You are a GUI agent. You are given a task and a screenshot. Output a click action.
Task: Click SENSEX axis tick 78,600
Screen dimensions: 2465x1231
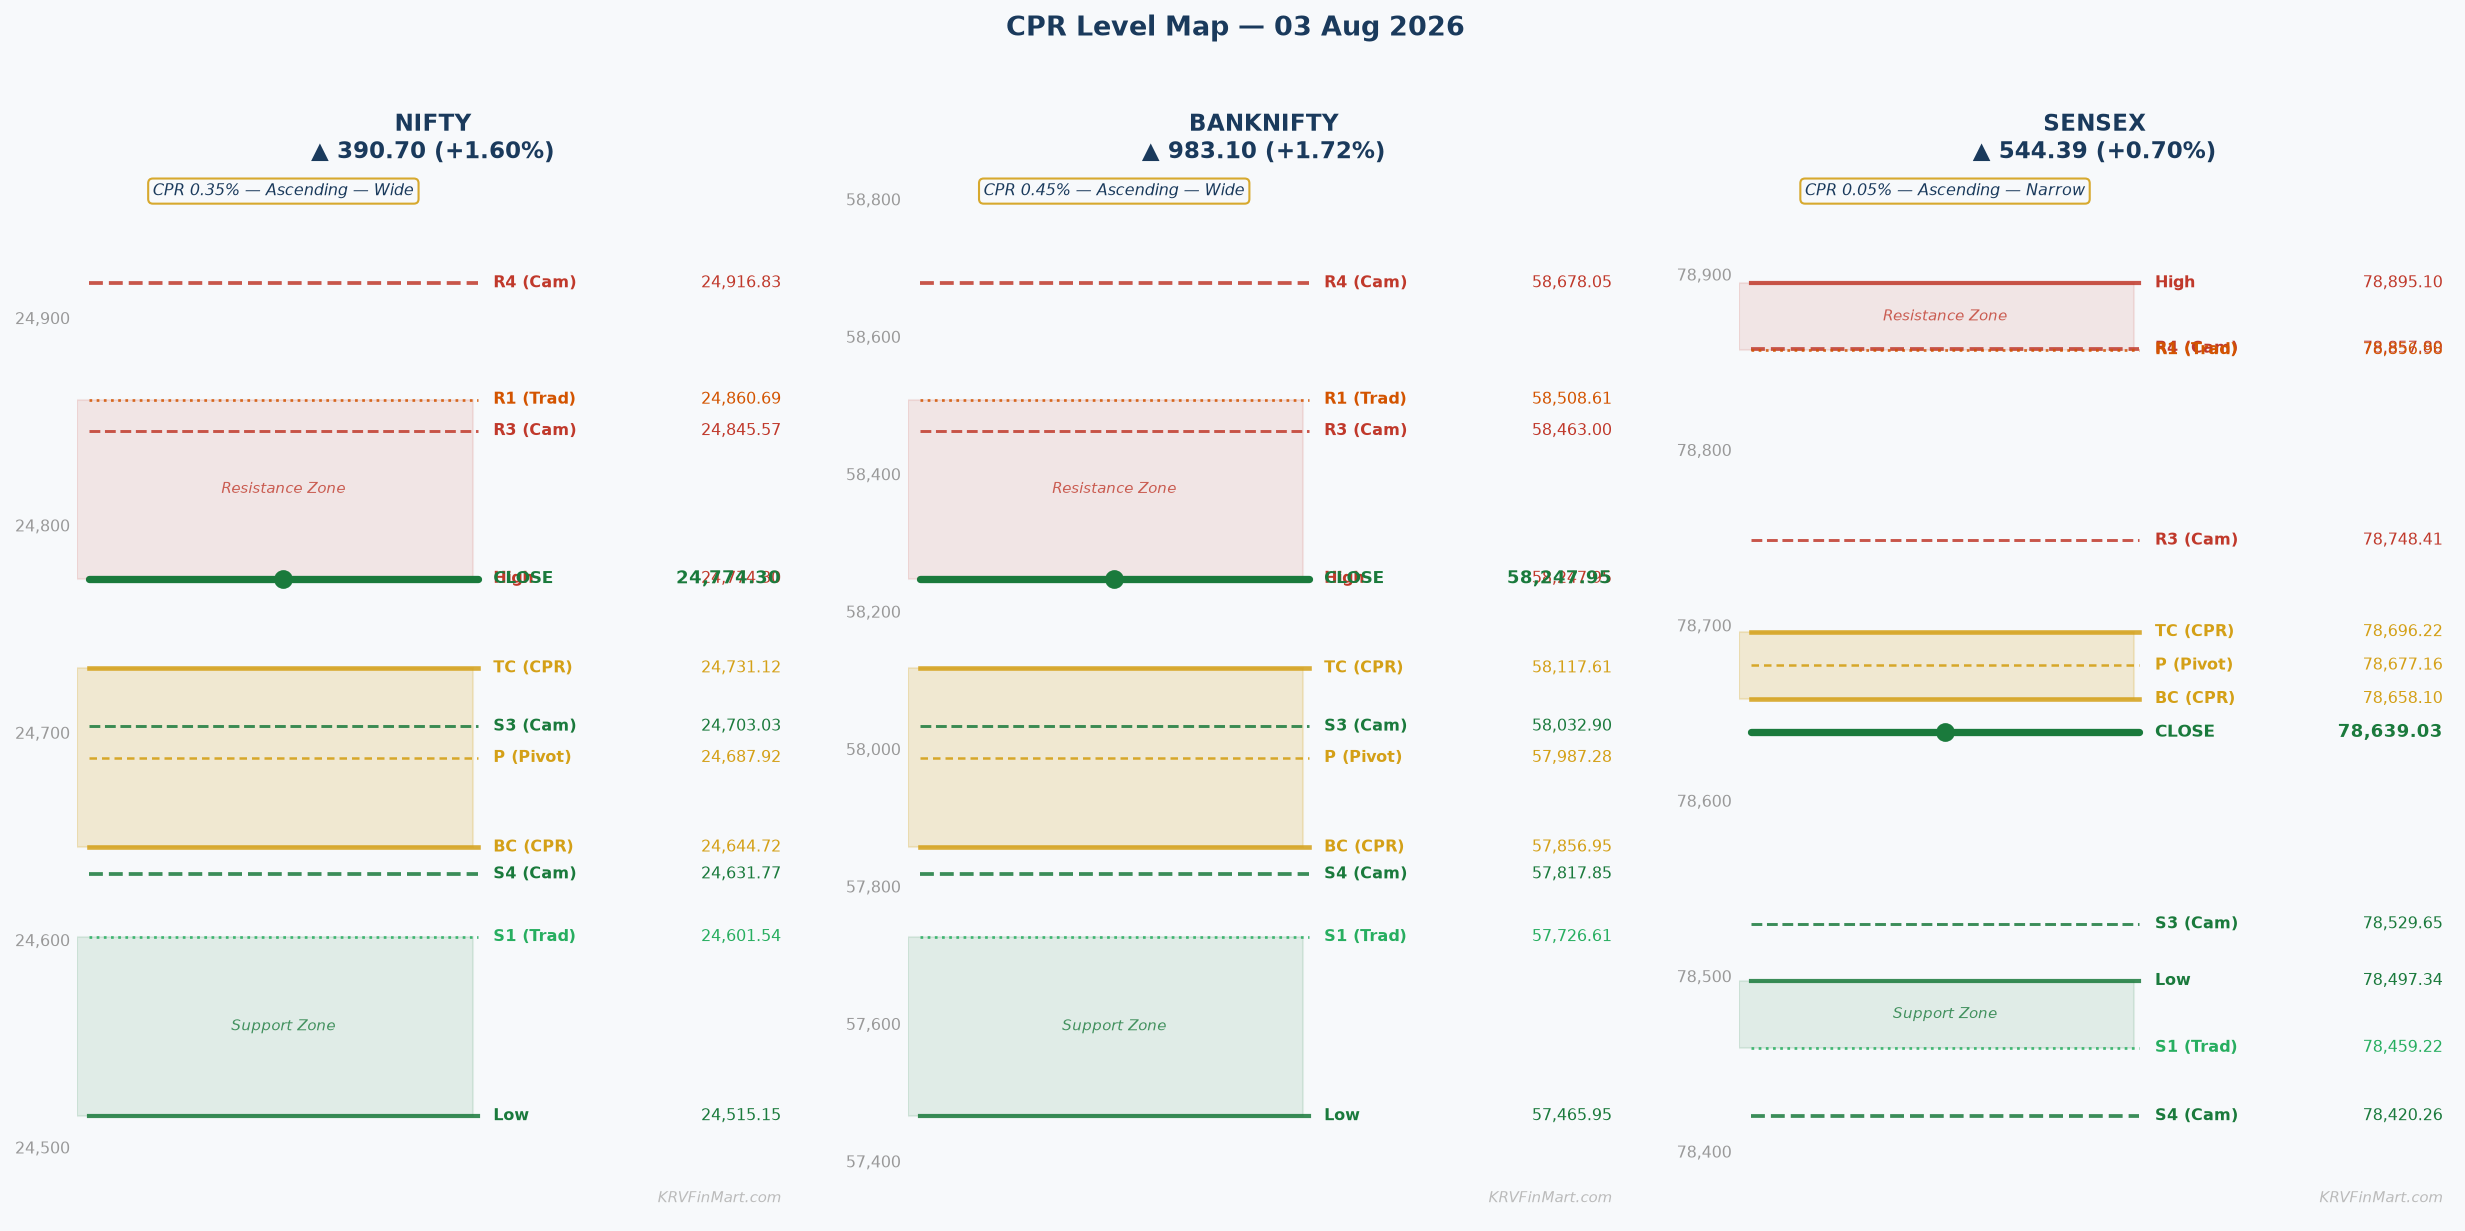[x=1704, y=801]
